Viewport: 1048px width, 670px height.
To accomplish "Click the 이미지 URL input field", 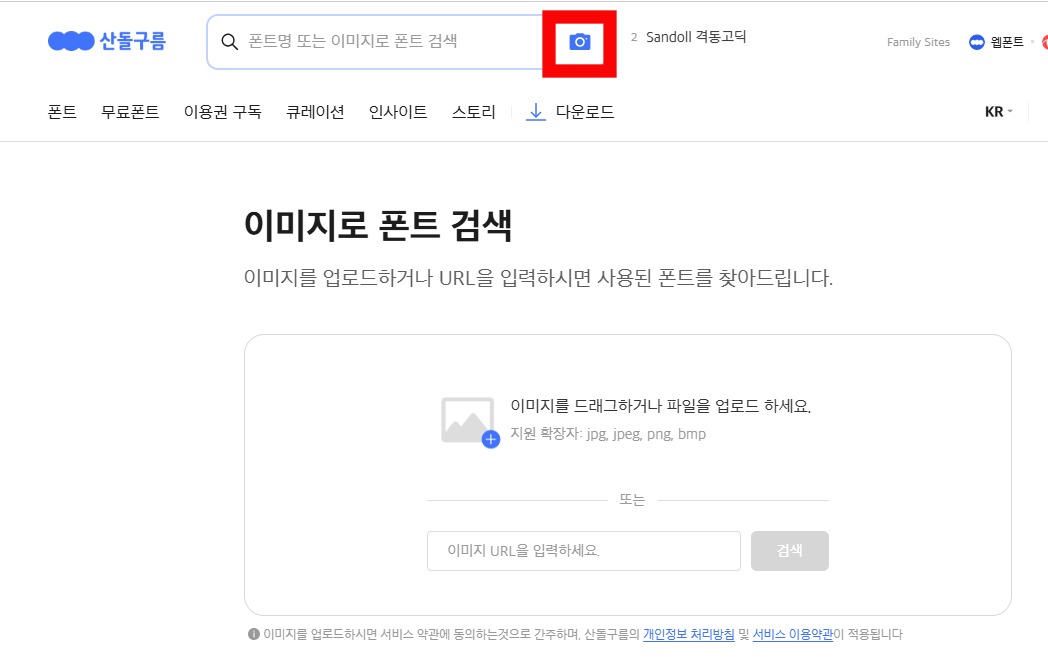I will (583, 551).
